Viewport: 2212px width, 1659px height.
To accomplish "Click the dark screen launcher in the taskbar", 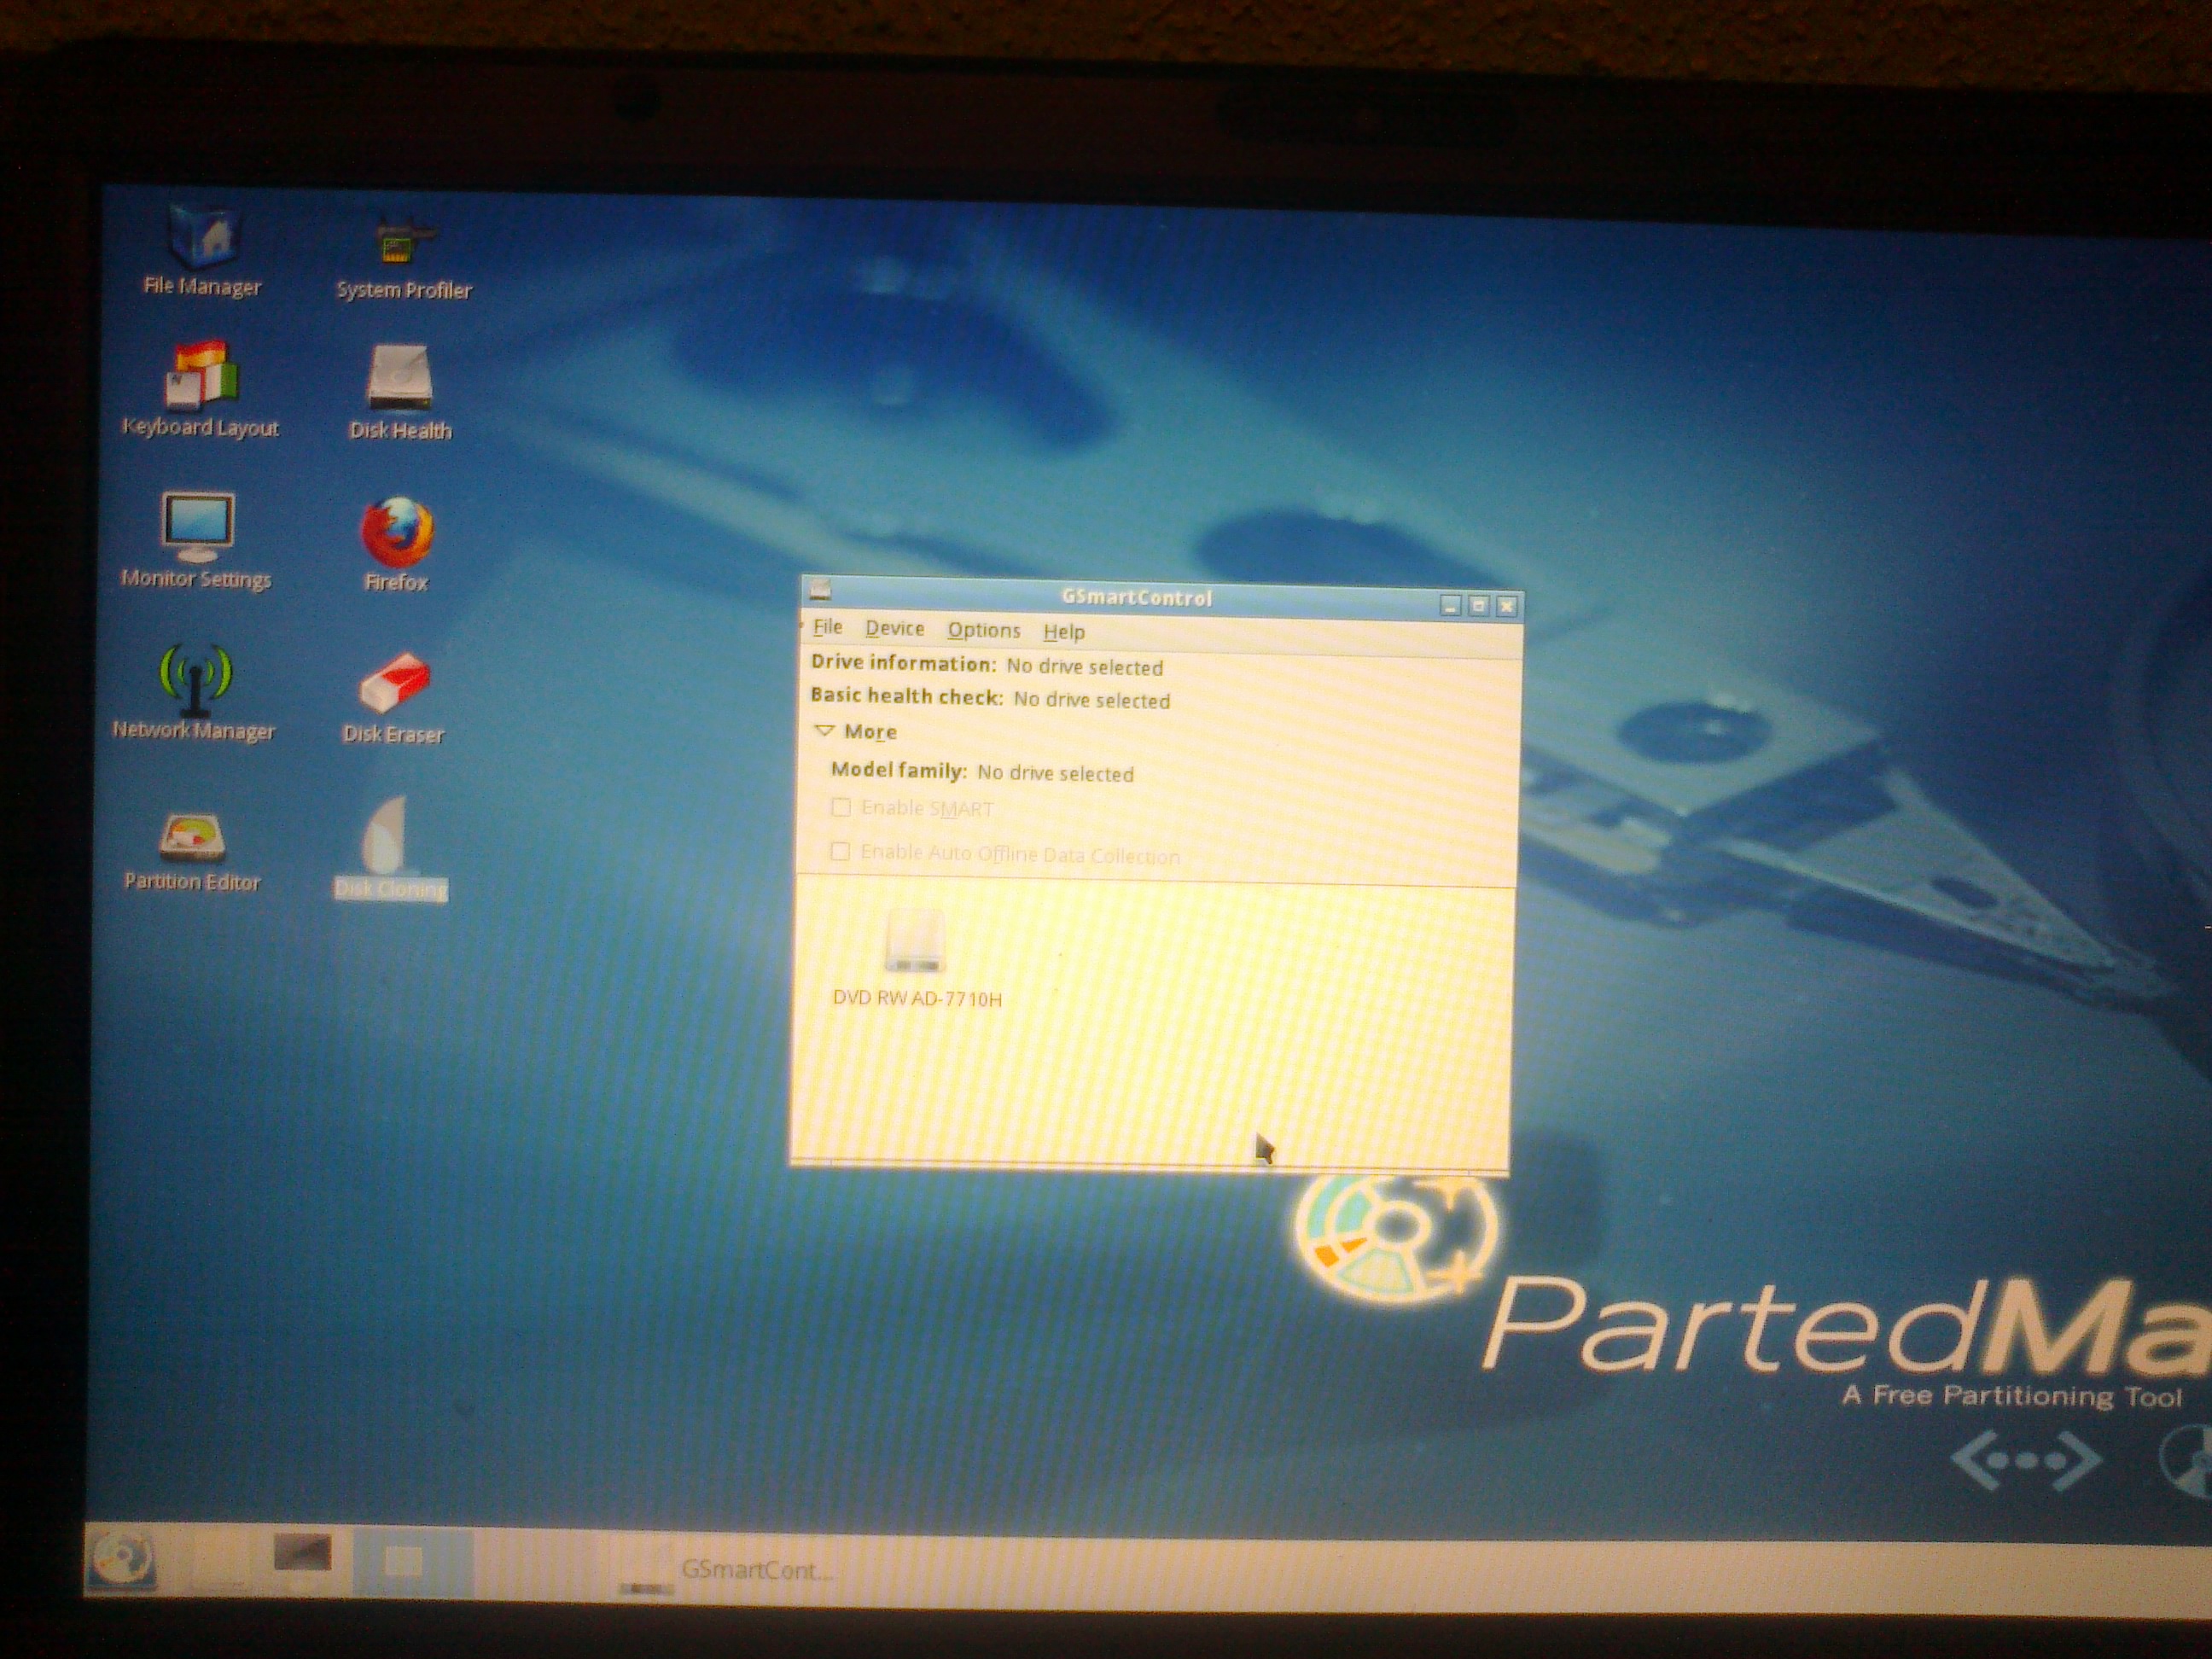I will [x=301, y=1552].
